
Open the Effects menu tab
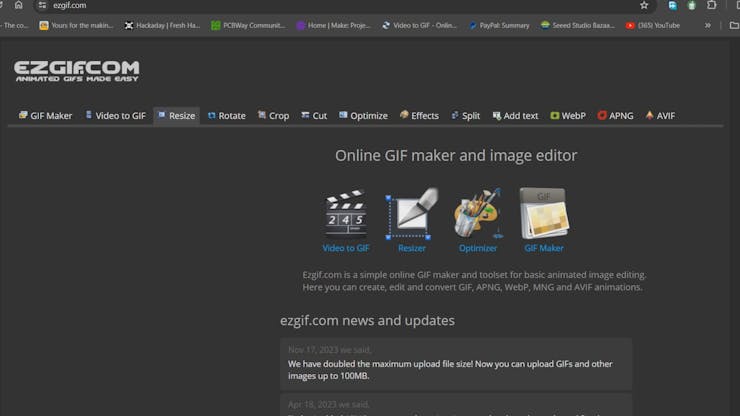[x=419, y=116]
